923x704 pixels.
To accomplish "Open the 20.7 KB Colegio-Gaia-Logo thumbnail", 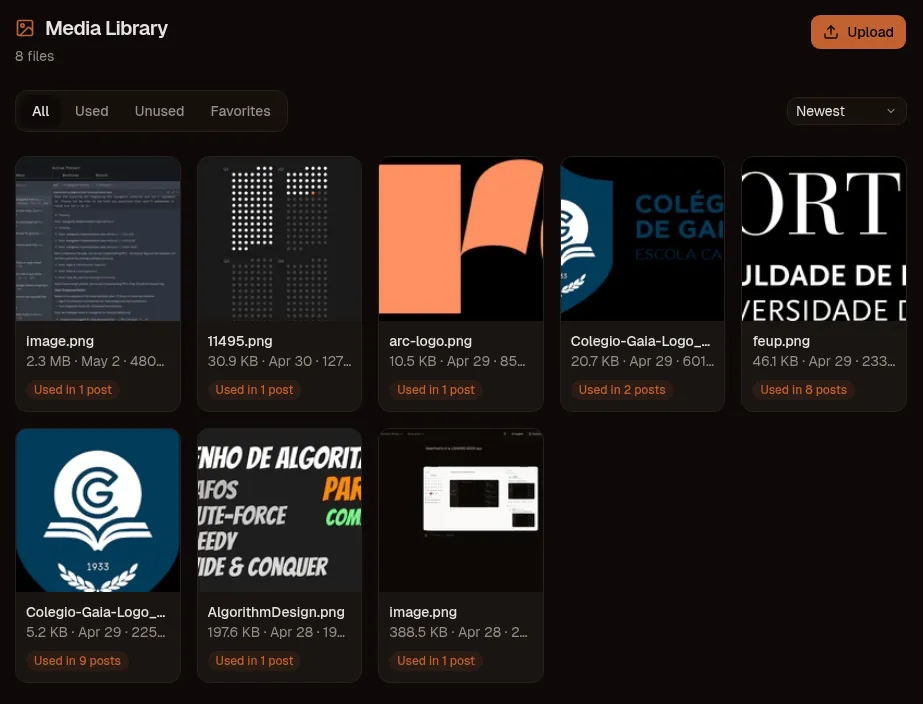I will (642, 239).
